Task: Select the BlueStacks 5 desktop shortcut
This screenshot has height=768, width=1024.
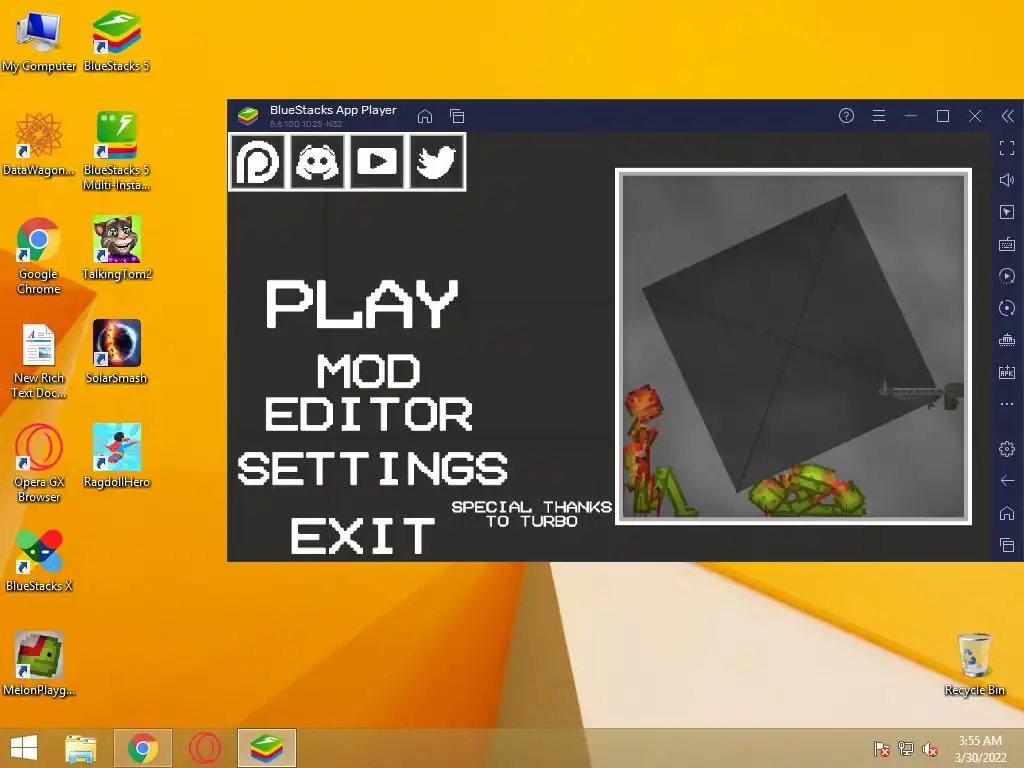Action: 116,41
